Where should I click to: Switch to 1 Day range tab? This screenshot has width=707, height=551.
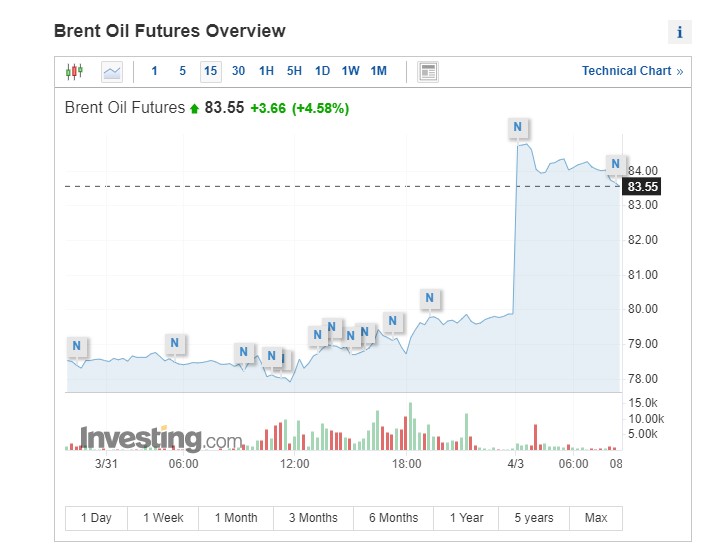click(x=96, y=518)
